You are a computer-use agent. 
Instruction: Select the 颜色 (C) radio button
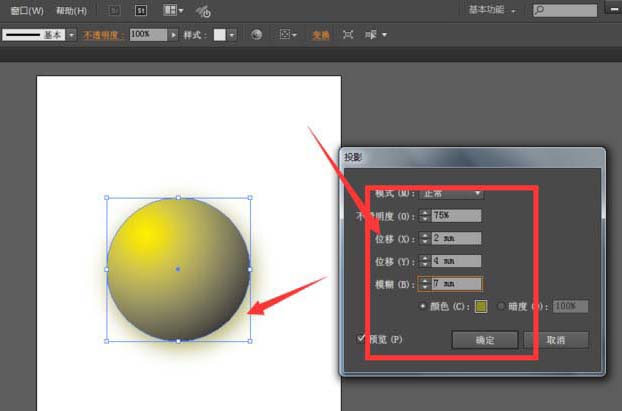click(423, 306)
